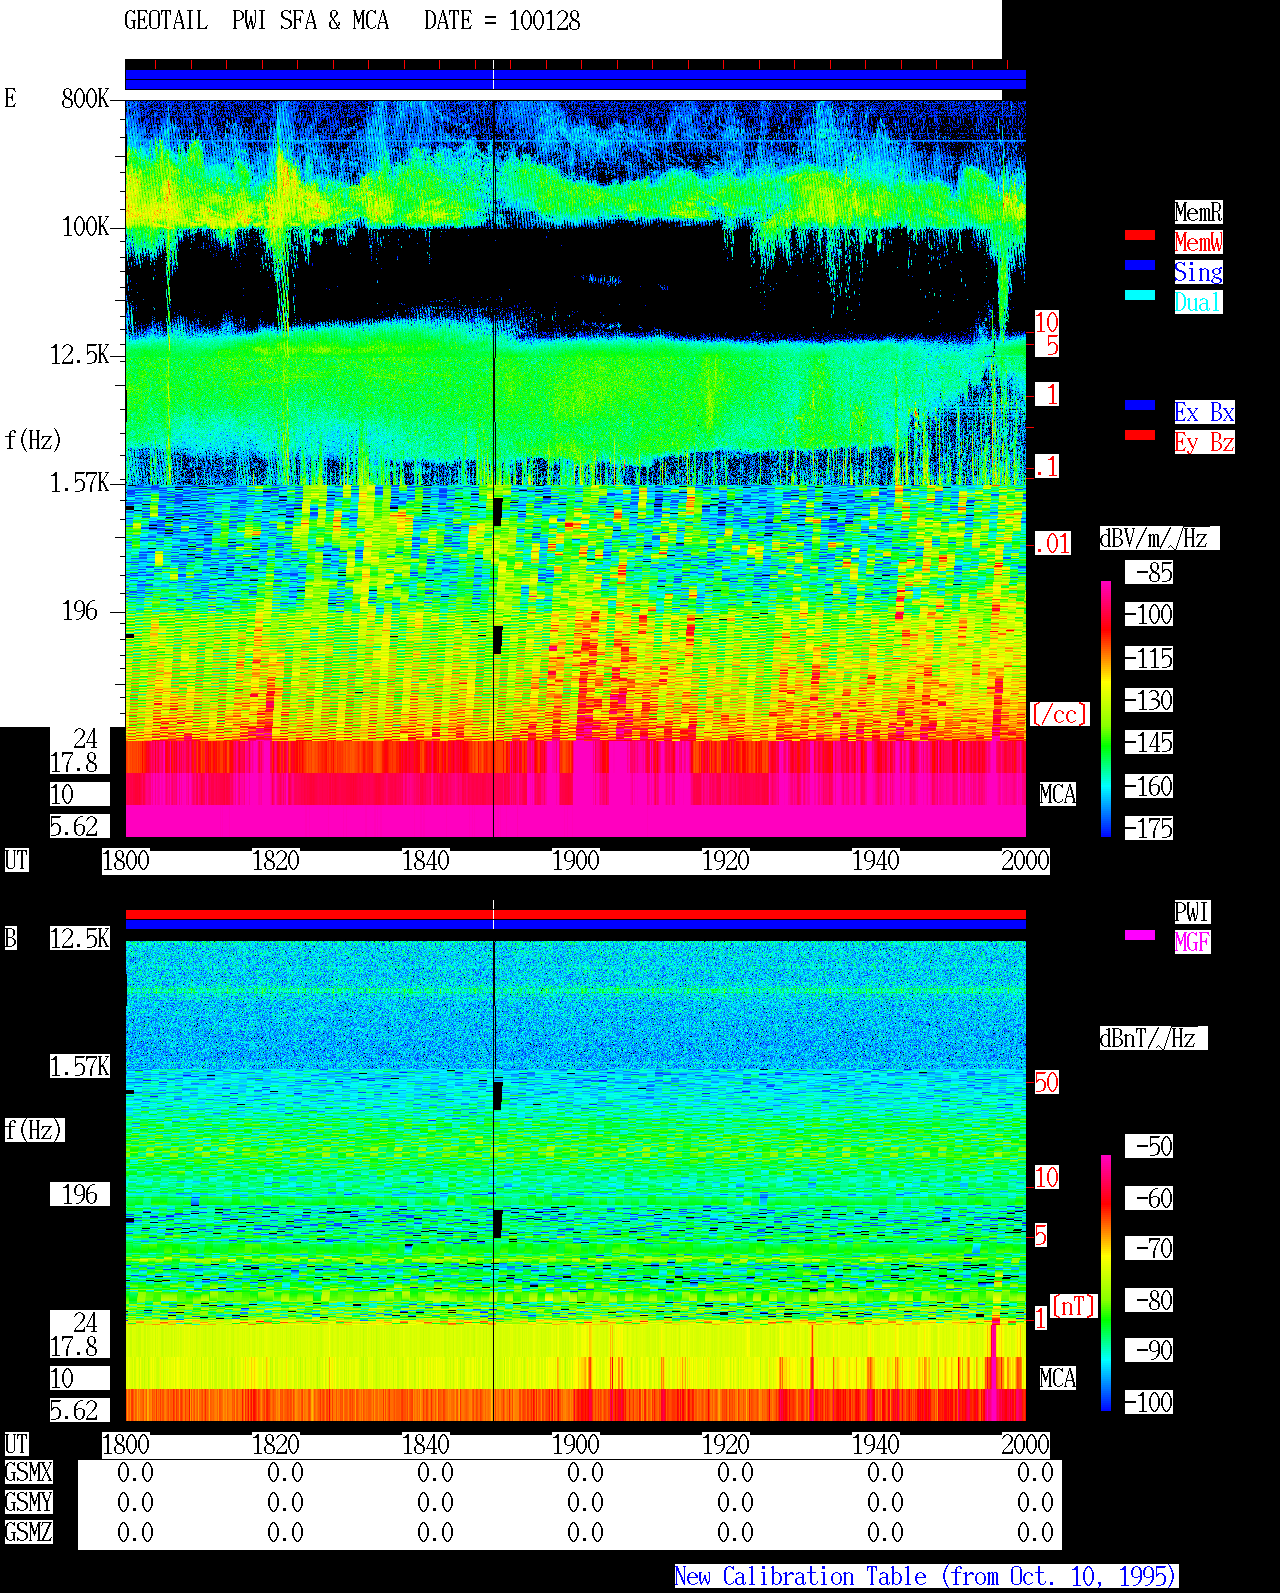
Task: Click the -130 value on E color scale
Action: [1149, 701]
